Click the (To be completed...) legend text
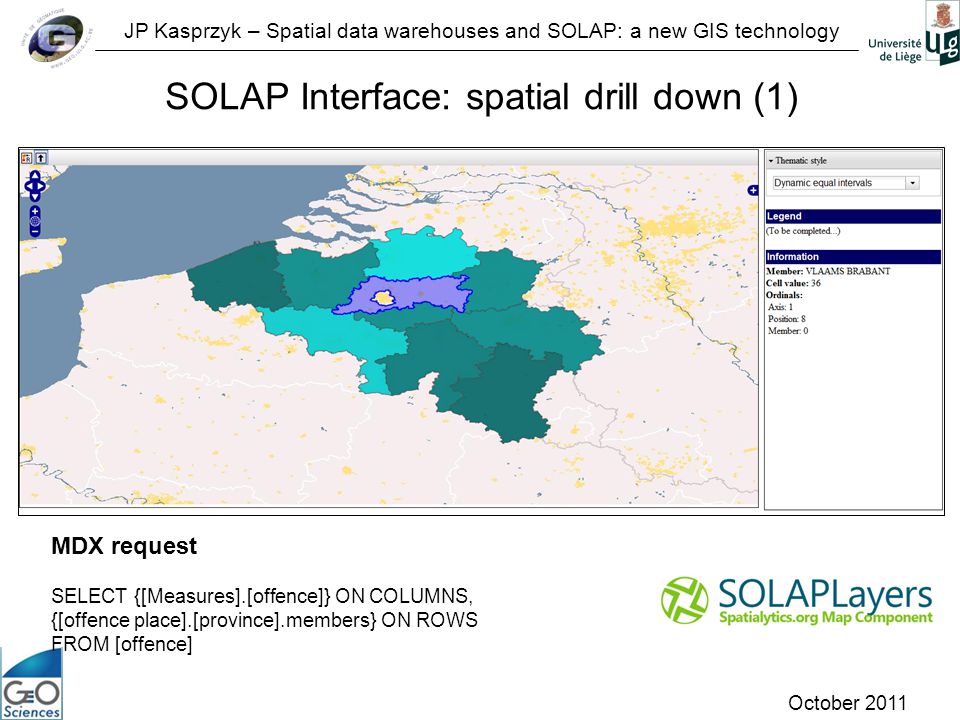This screenshot has width=960, height=720. click(x=803, y=231)
